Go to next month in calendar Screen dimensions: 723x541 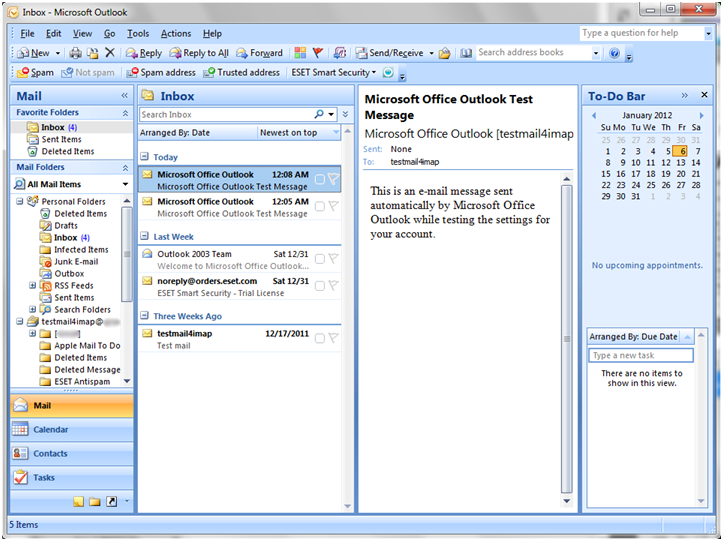(x=701, y=115)
